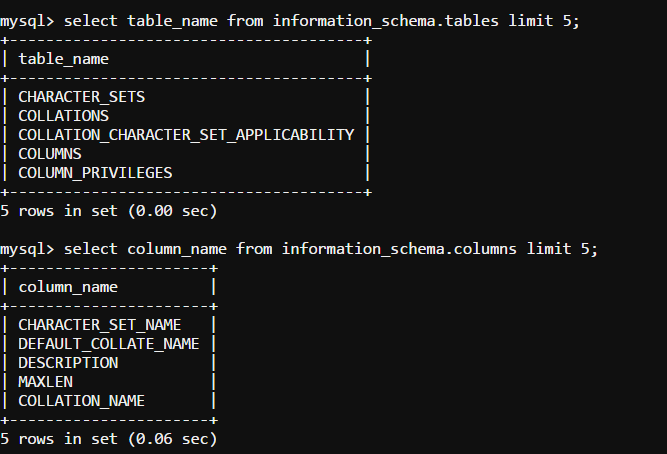Select the COLLATION_NAME result row
This screenshot has width=667, height=454.
pyautogui.click(x=82, y=401)
